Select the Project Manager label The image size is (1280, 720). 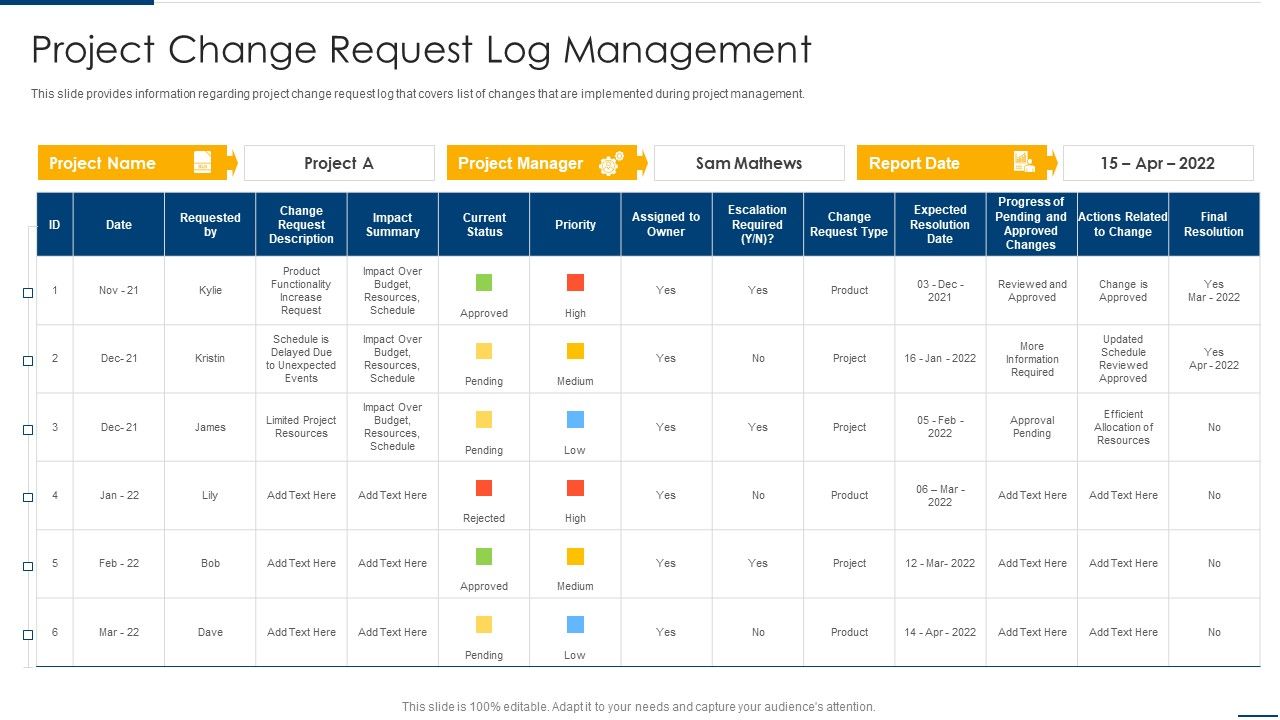pyautogui.click(x=520, y=163)
